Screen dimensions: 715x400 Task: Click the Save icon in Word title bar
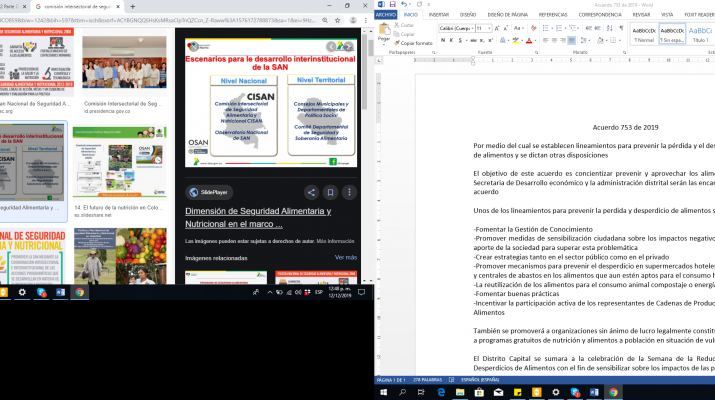[393, 4]
